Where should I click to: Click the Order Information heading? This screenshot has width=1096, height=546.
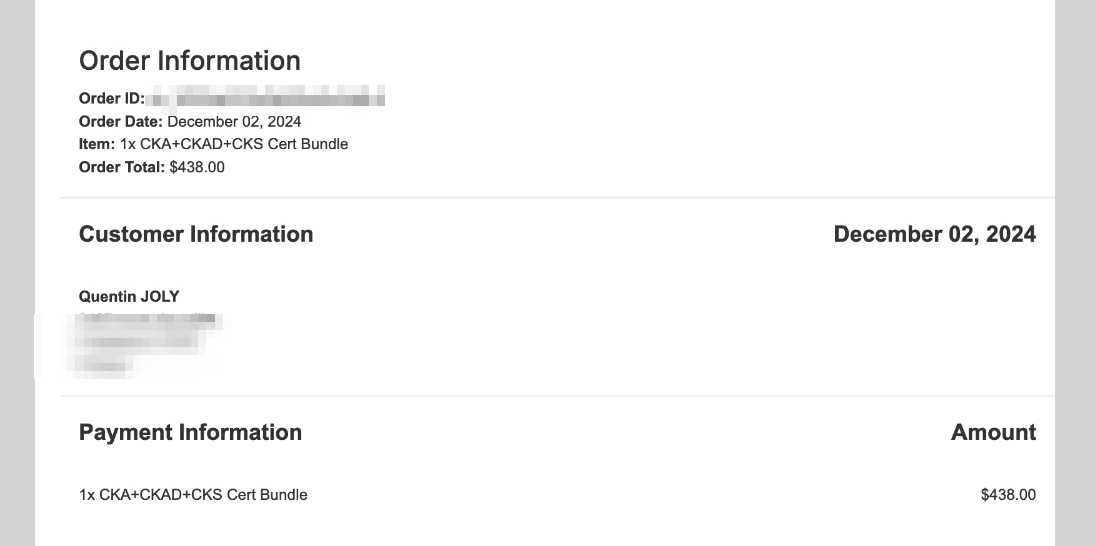click(x=189, y=61)
